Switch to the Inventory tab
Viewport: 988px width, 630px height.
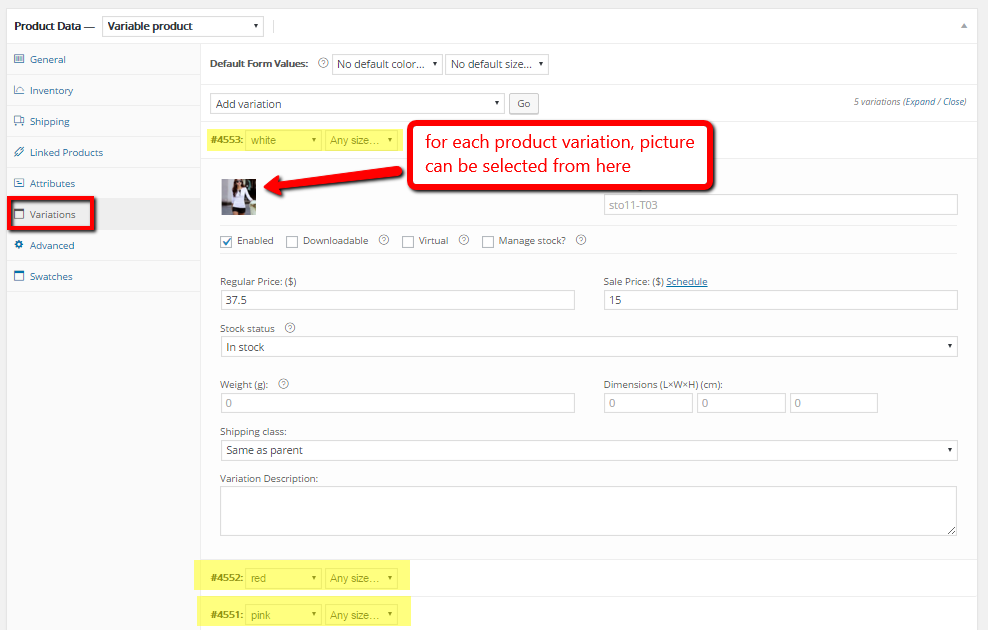[103, 90]
